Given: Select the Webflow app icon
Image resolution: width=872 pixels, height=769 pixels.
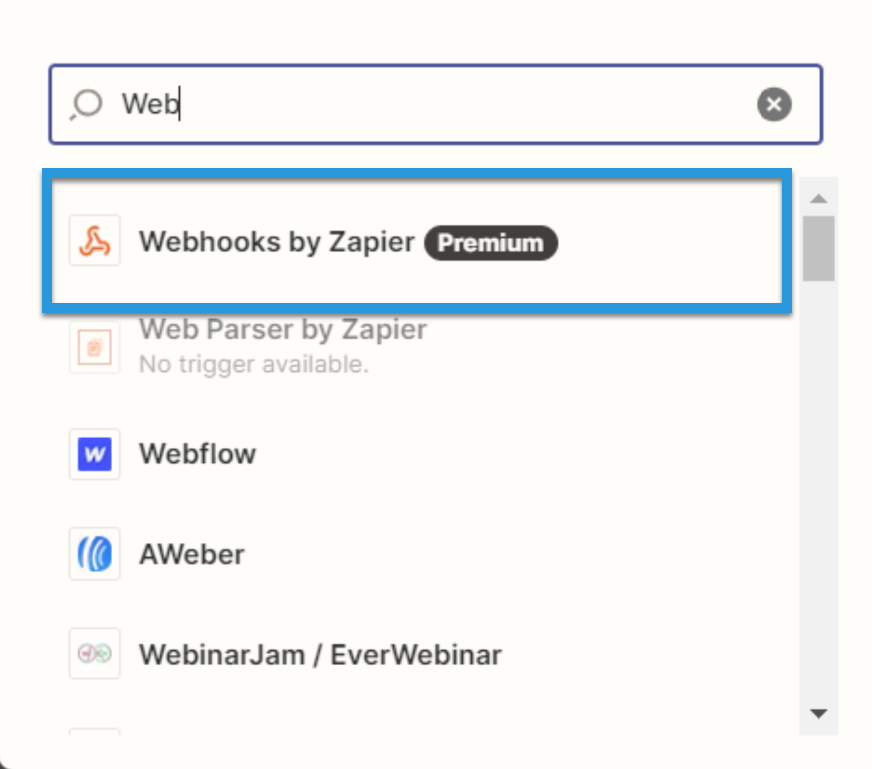Looking at the screenshot, I should point(94,454).
